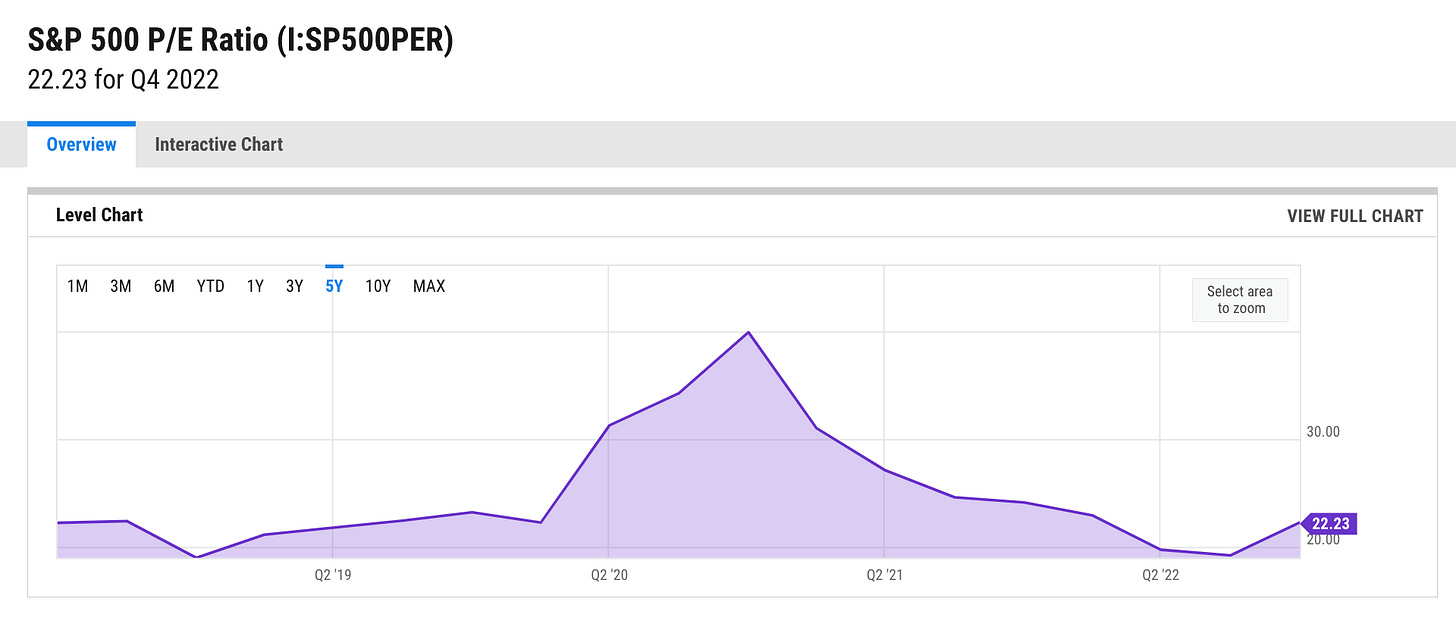1456x617 pixels.
Task: Select the 10Y time range
Action: pos(378,286)
